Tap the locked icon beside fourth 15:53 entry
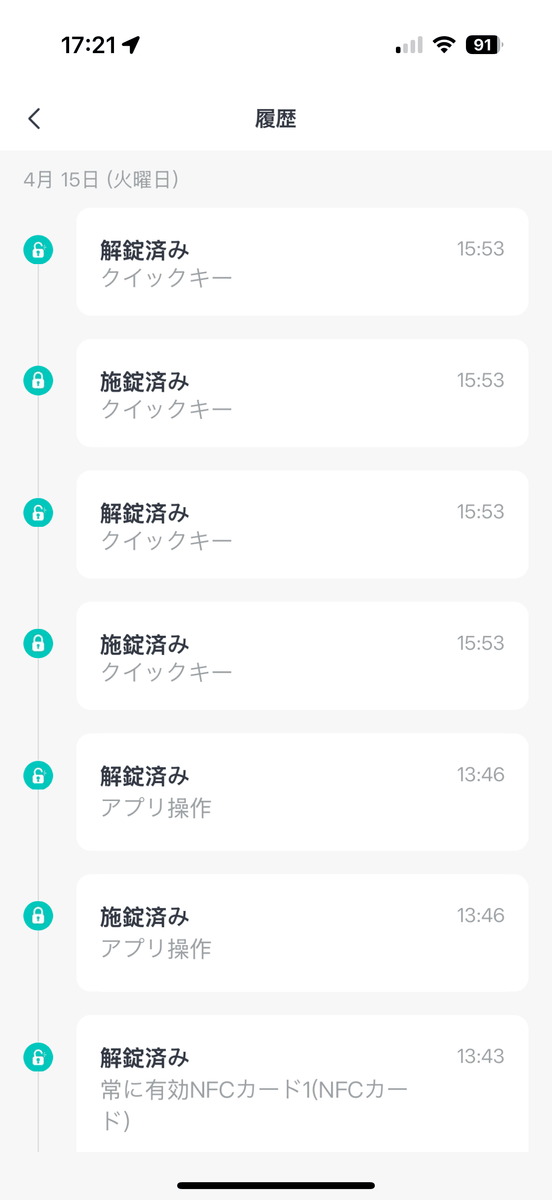 (38, 643)
